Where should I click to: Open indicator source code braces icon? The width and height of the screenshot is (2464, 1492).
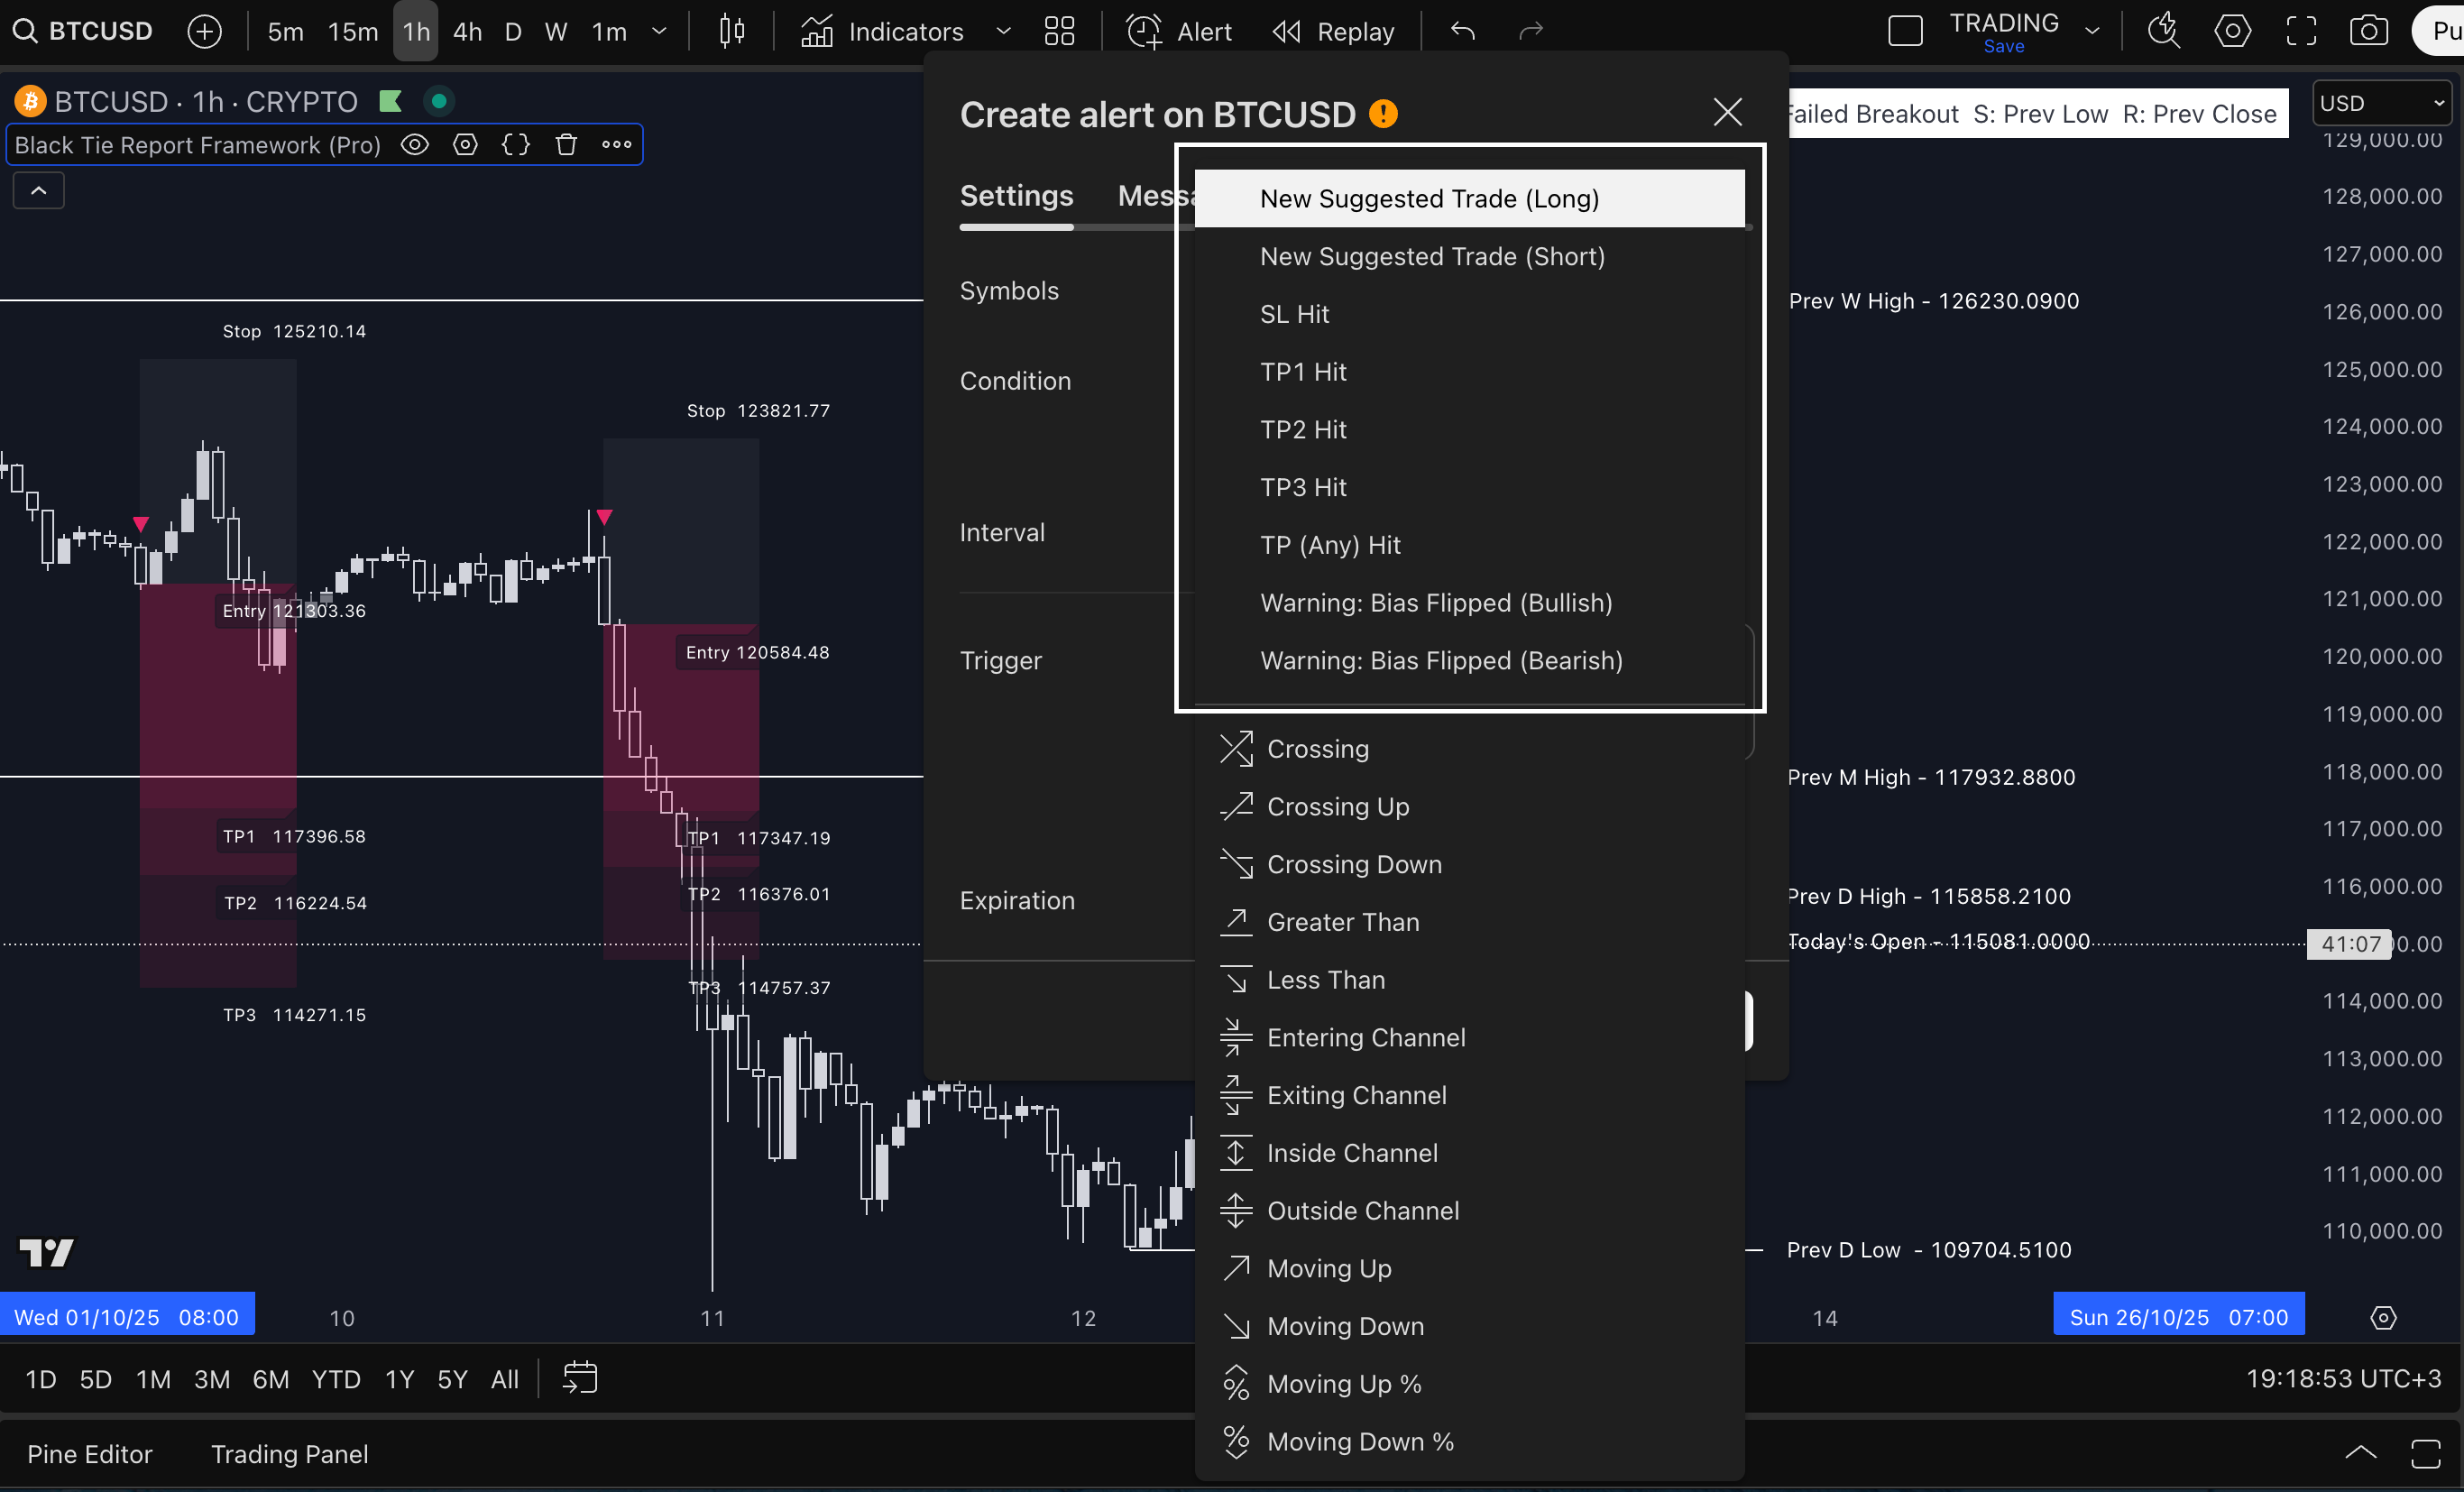515,145
